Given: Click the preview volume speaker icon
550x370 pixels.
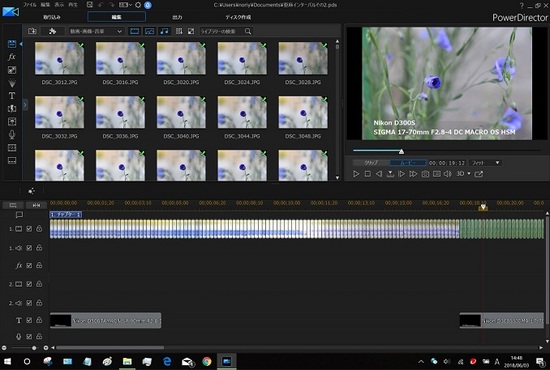Looking at the screenshot, I should coord(448,174).
